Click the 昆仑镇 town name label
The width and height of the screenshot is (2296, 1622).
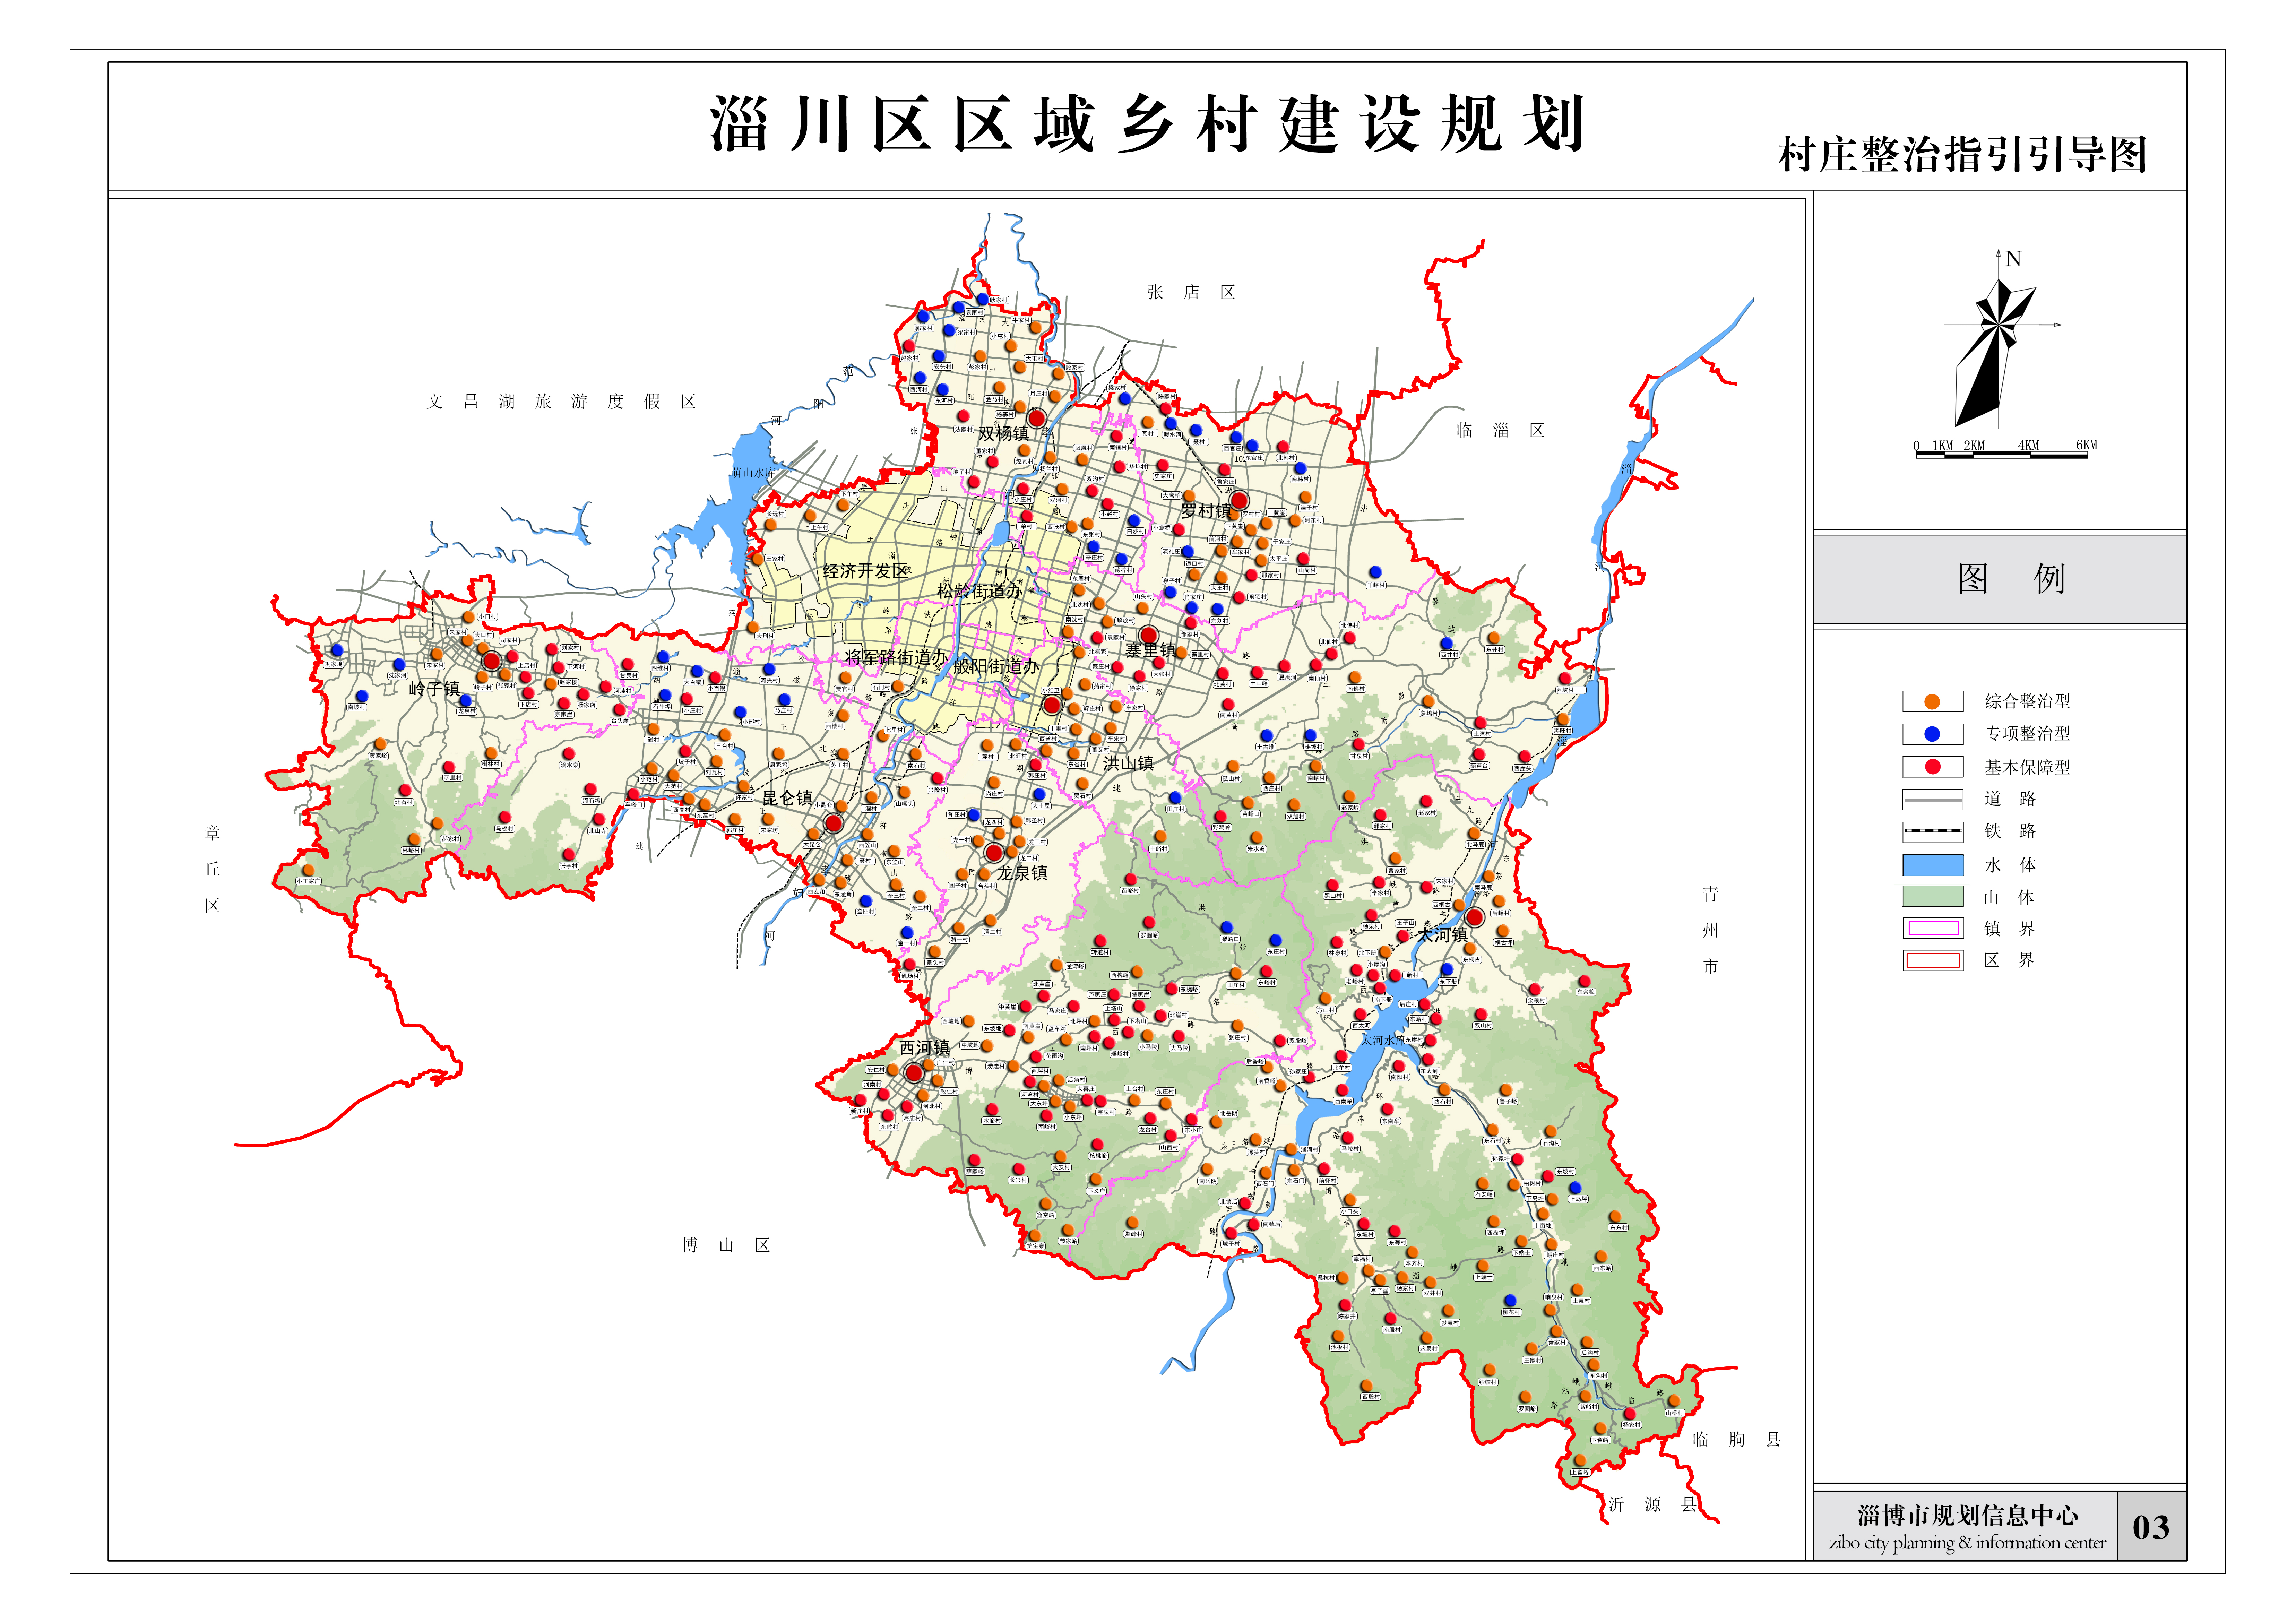coord(788,798)
